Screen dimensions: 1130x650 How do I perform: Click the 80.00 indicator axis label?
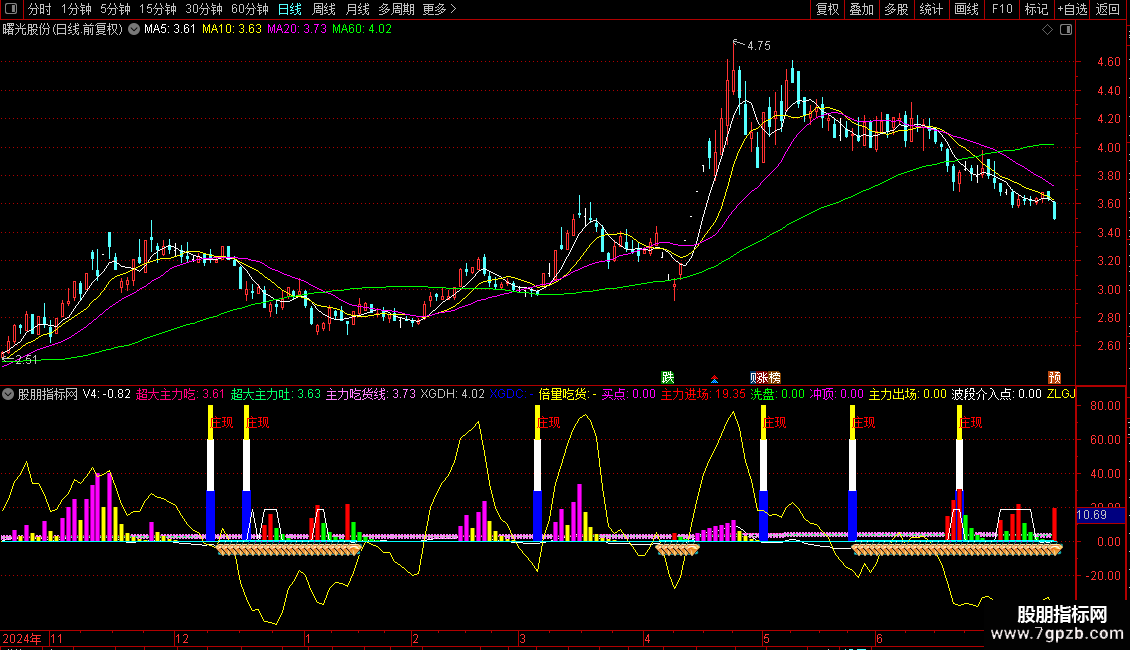[1105, 406]
